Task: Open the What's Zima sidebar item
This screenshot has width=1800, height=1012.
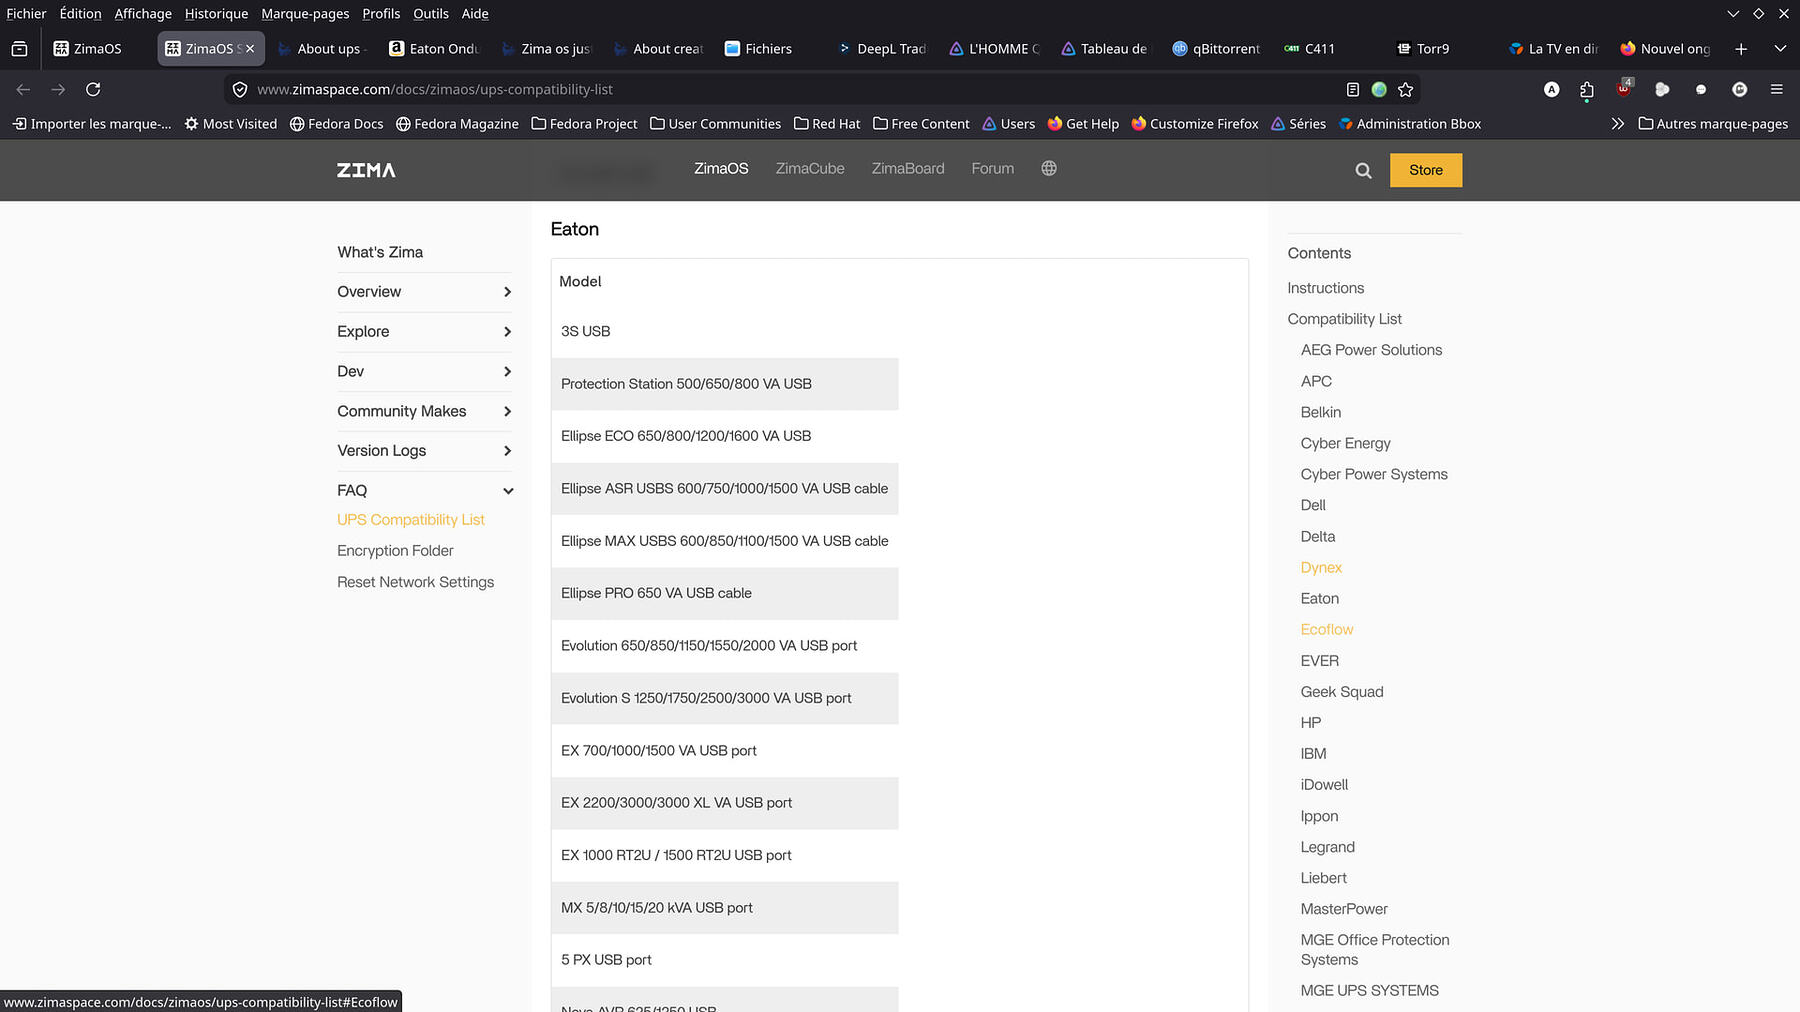Action: 380,253
